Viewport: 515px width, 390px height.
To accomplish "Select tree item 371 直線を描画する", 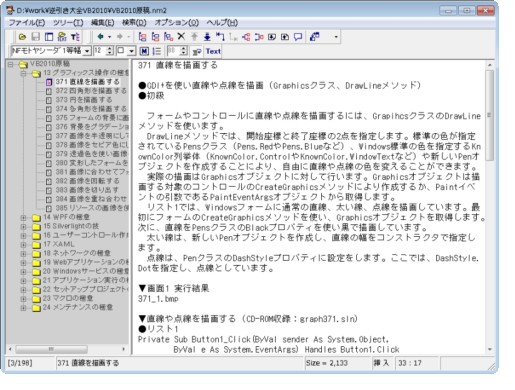I will pos(87,82).
